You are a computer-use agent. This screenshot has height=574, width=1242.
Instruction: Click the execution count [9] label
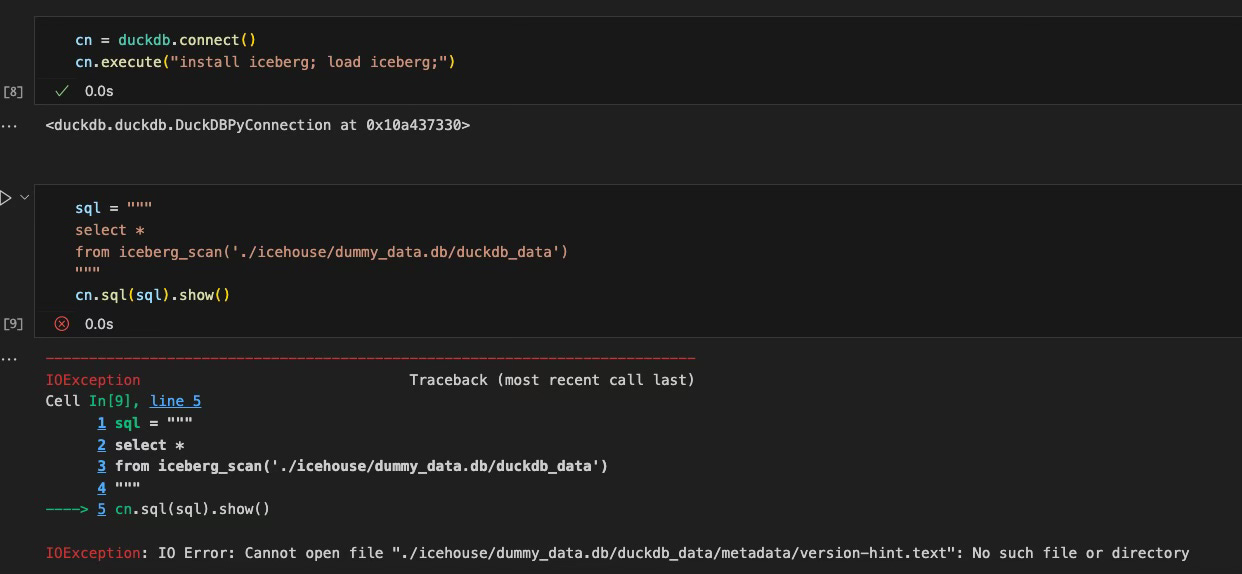pos(13,324)
